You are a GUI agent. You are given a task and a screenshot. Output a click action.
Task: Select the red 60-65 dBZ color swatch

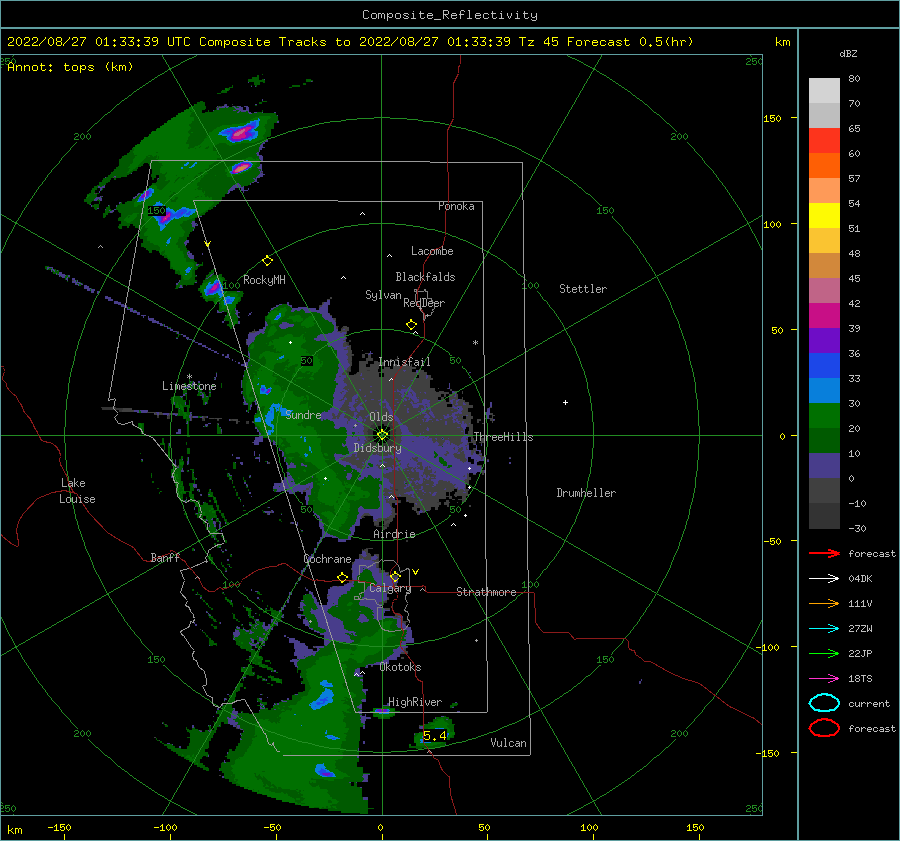(824, 140)
